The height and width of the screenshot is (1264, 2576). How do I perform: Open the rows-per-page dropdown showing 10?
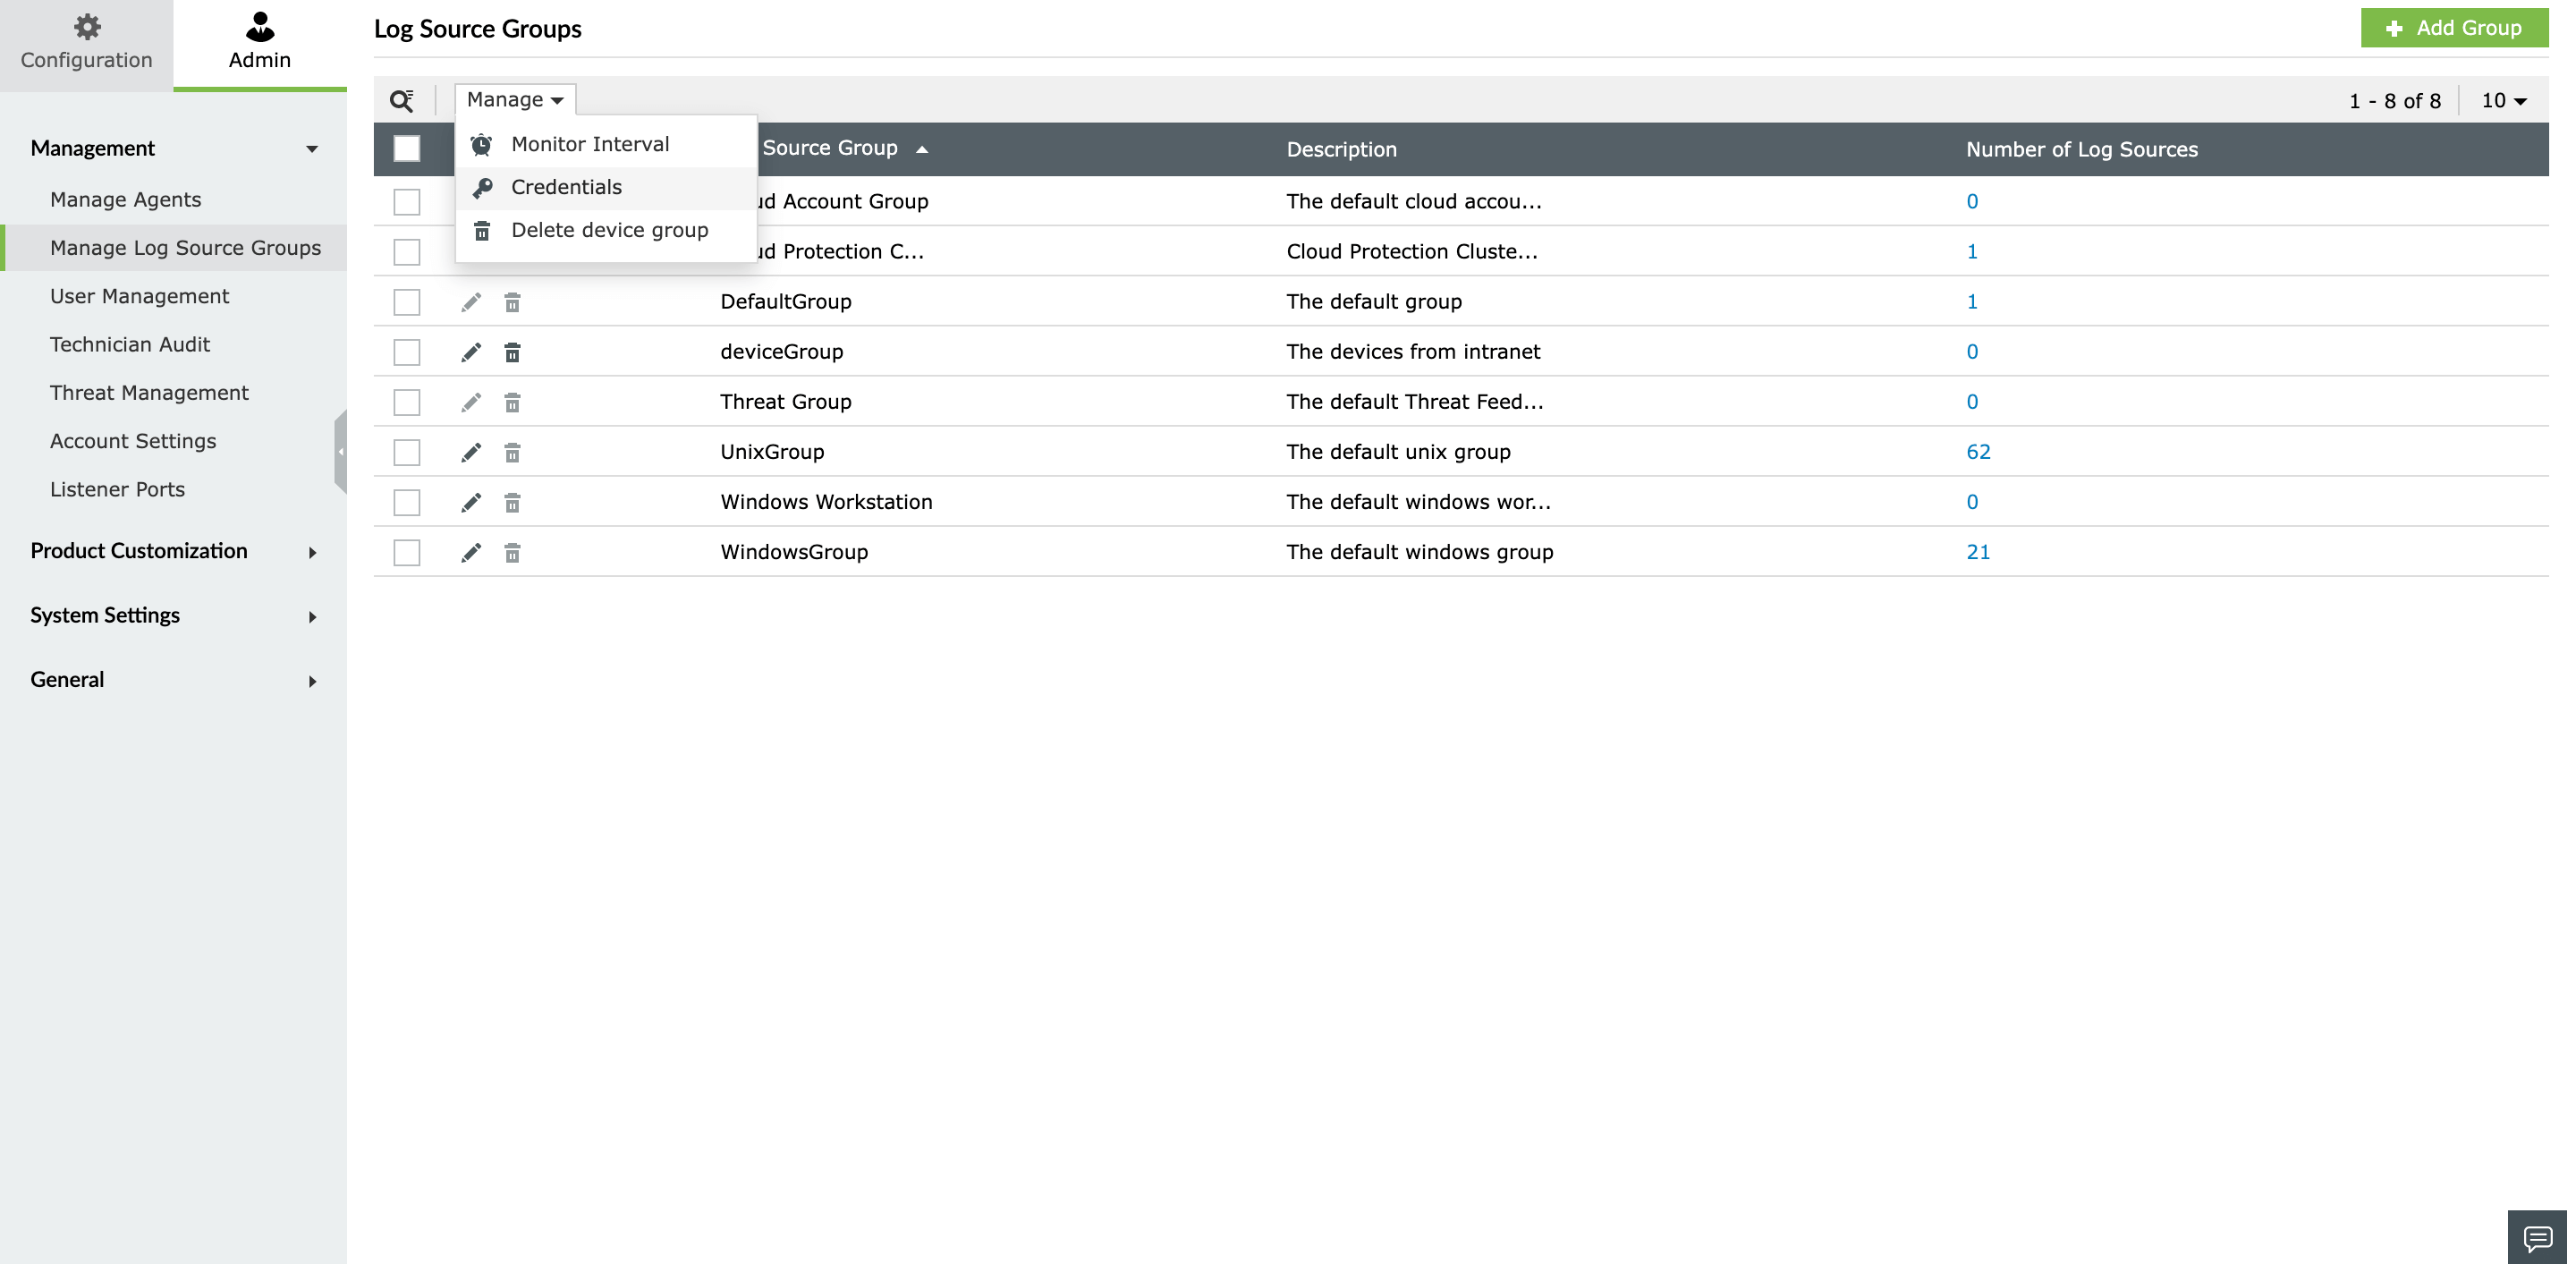[x=2504, y=101]
